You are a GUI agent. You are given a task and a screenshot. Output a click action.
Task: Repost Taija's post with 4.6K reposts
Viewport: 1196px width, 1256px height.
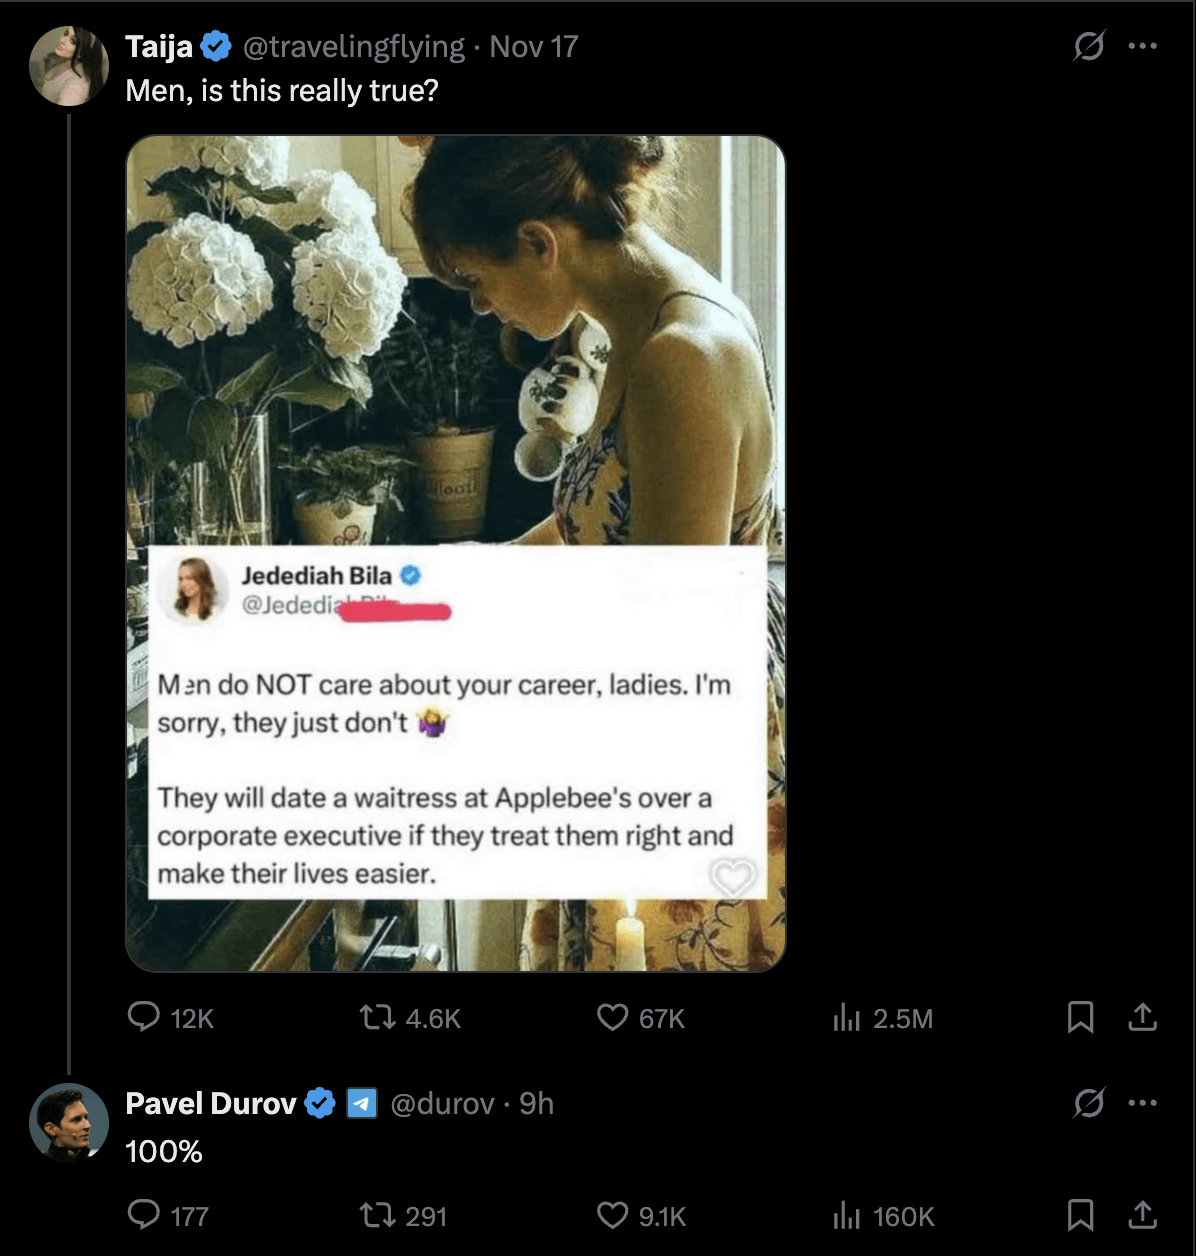click(x=375, y=1018)
